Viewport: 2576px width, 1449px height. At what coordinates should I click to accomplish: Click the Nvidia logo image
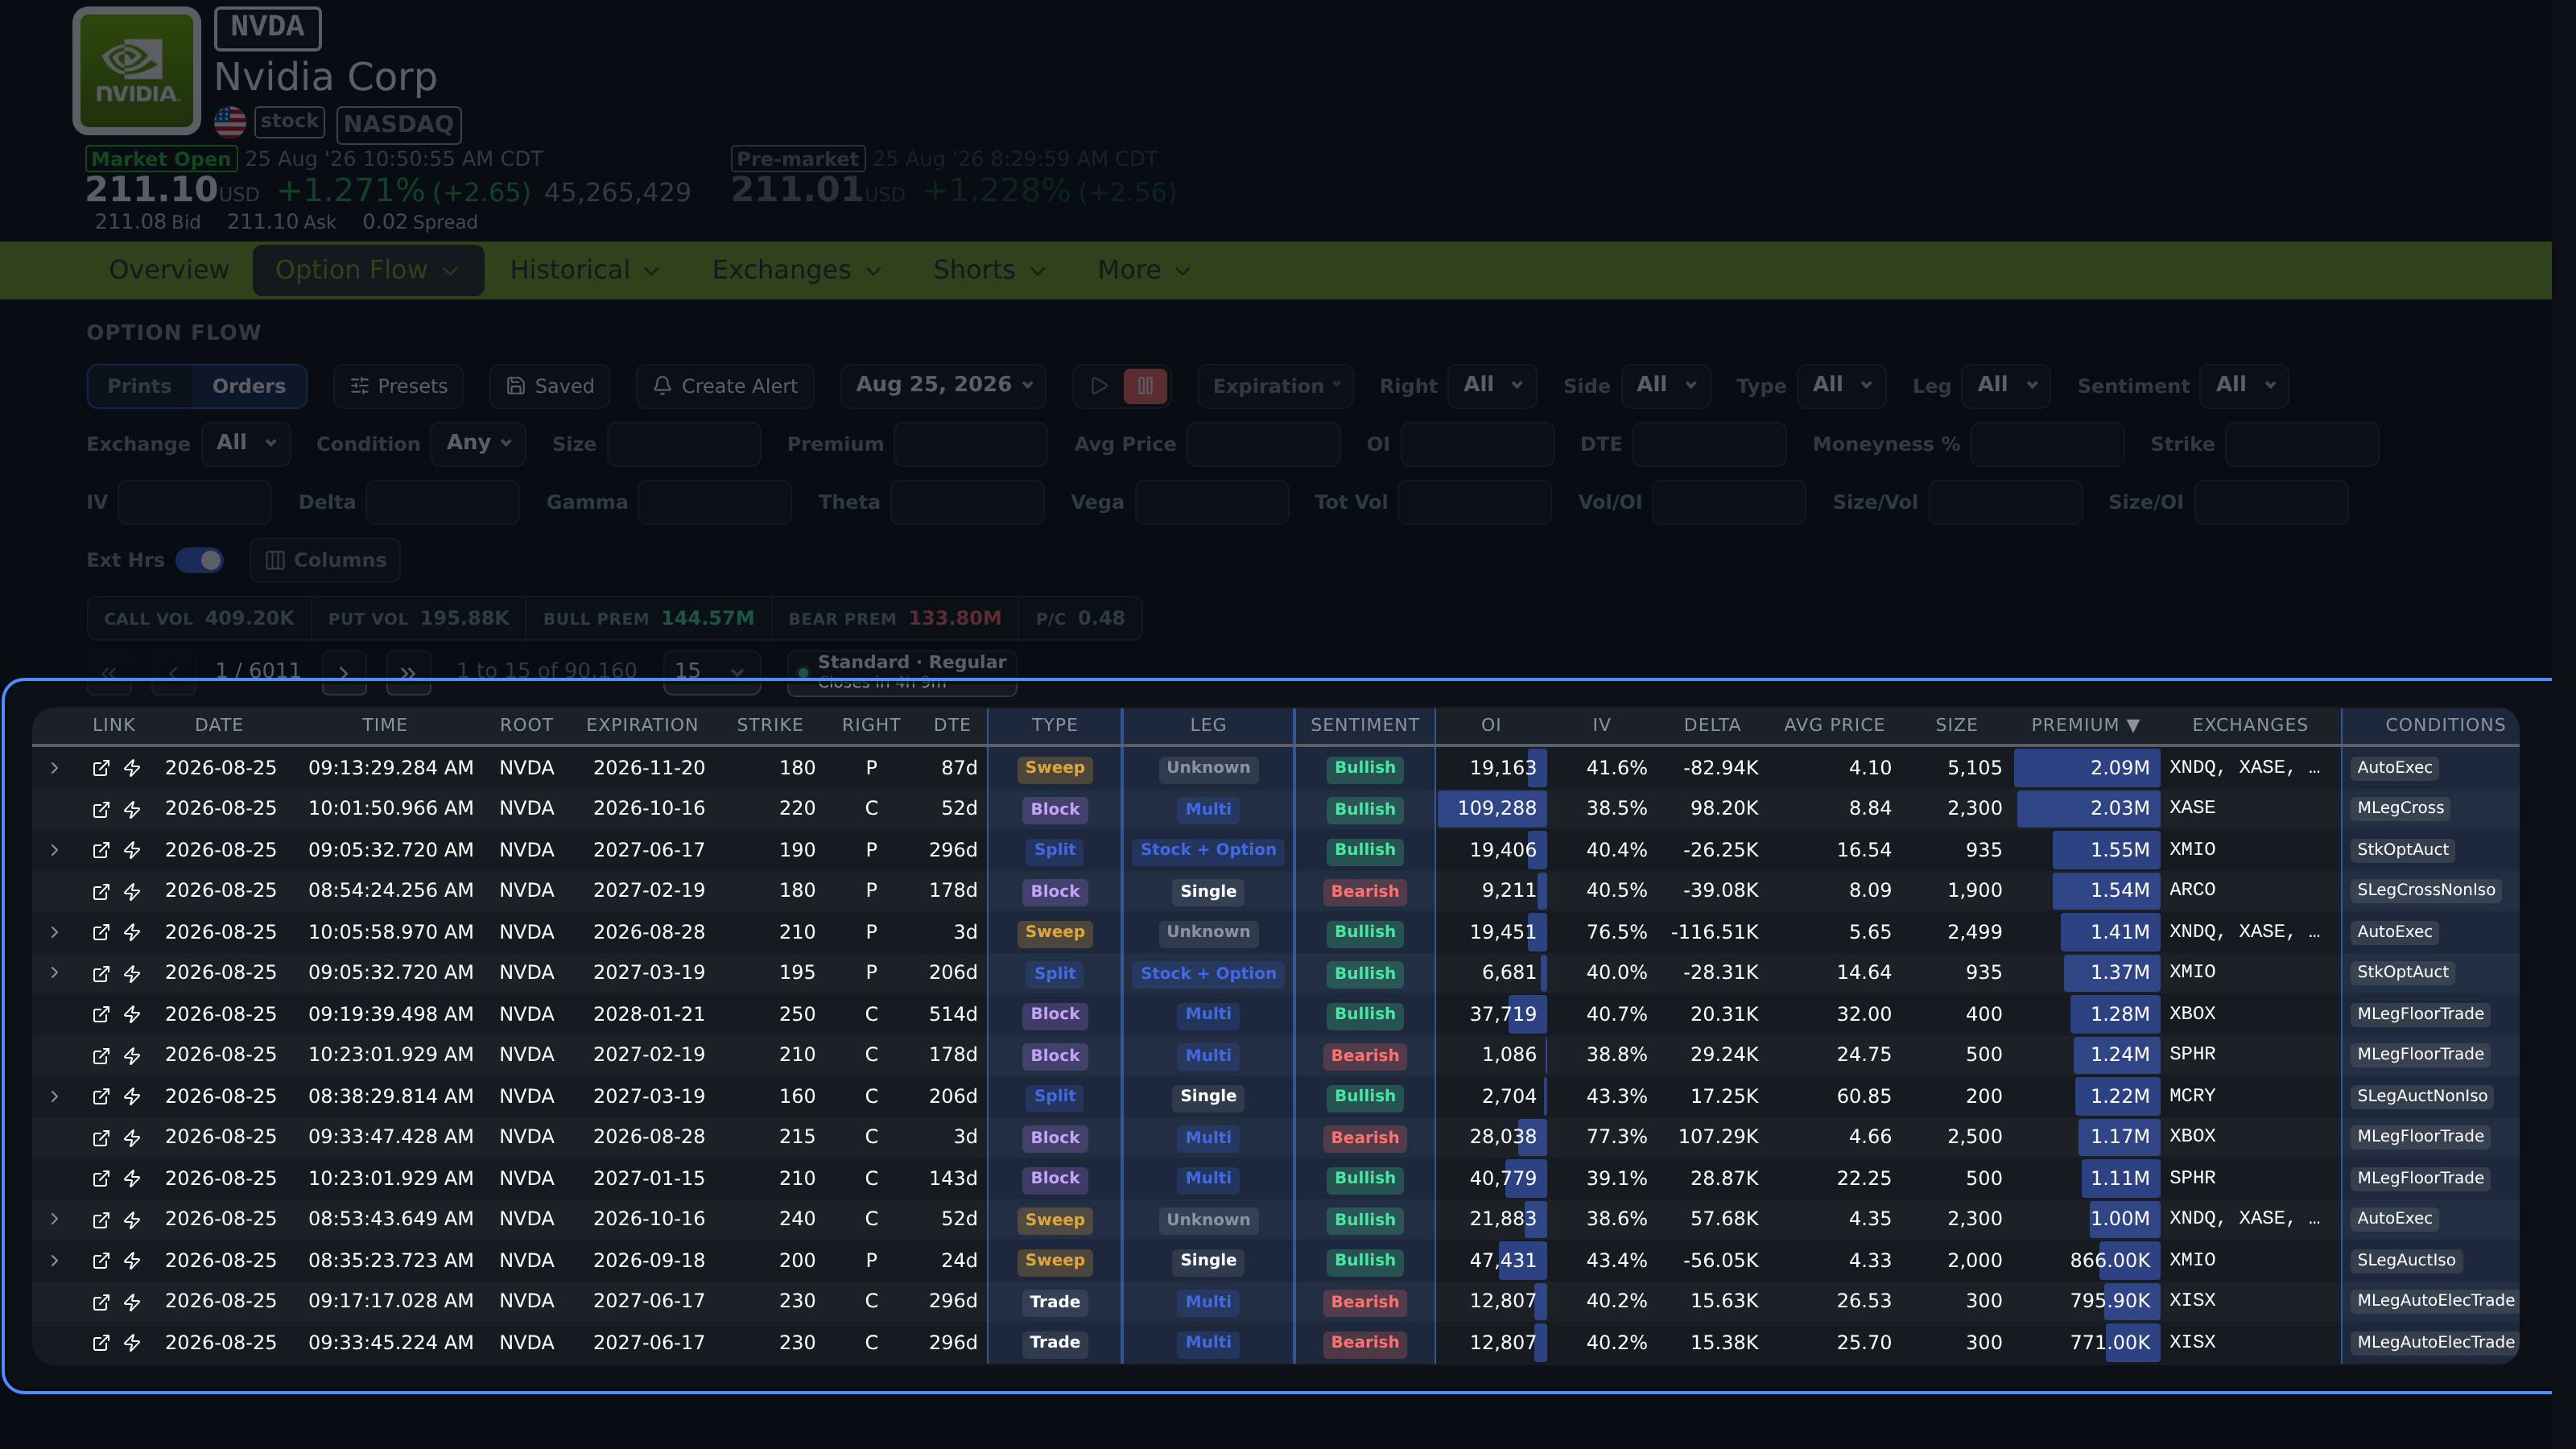pos(137,71)
